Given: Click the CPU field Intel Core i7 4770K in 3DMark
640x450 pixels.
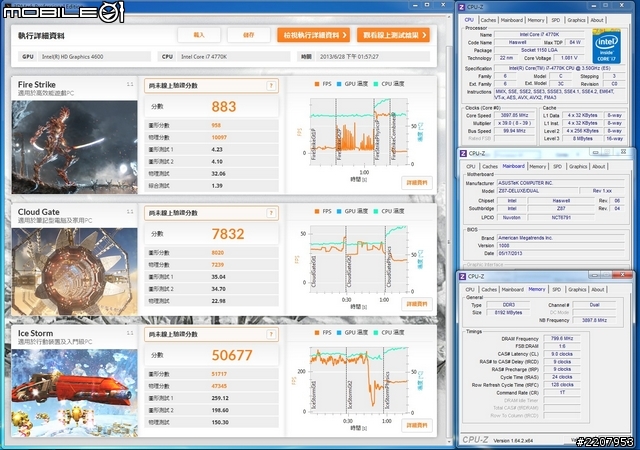Looking at the screenshot, I should pos(234,57).
